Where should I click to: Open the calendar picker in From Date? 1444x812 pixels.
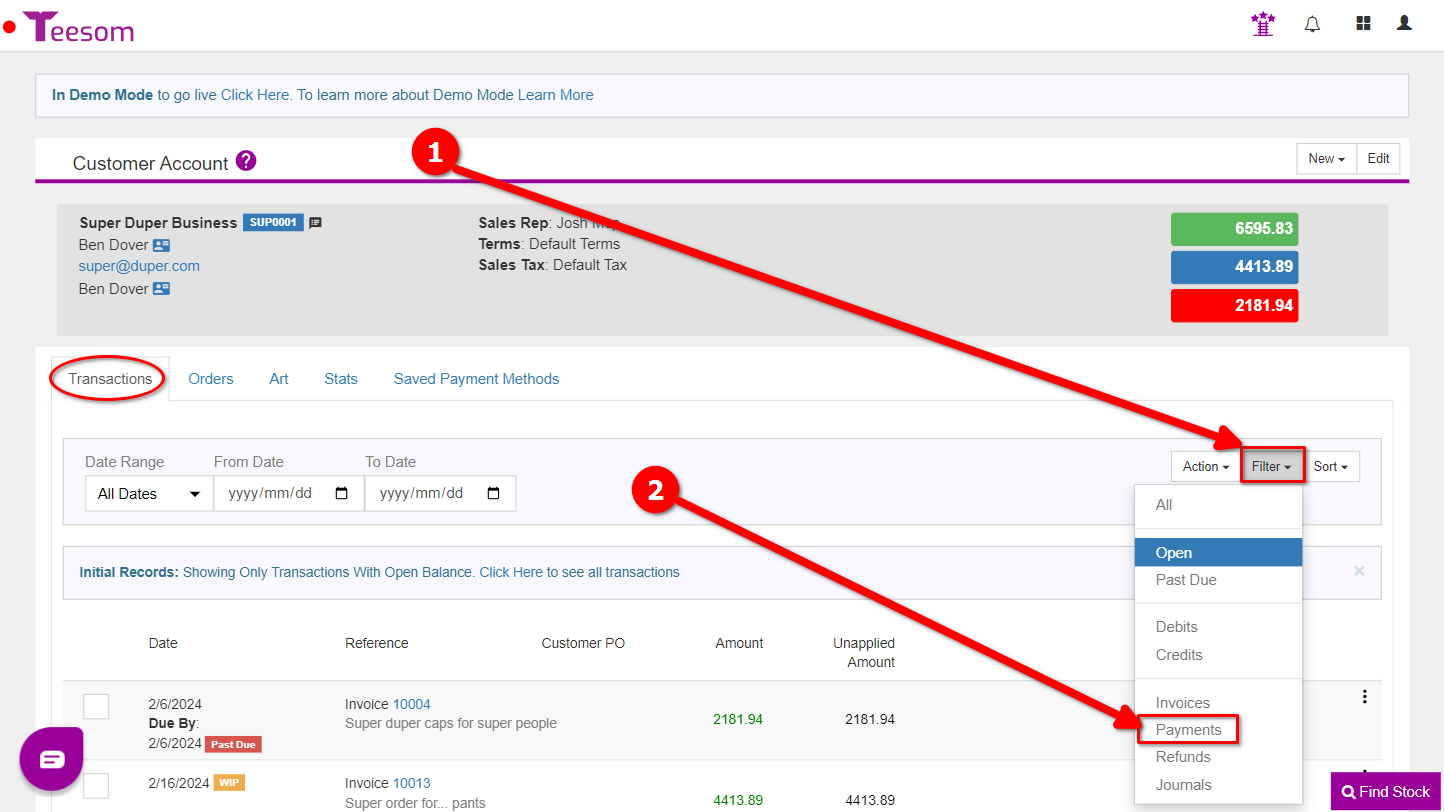pos(342,494)
